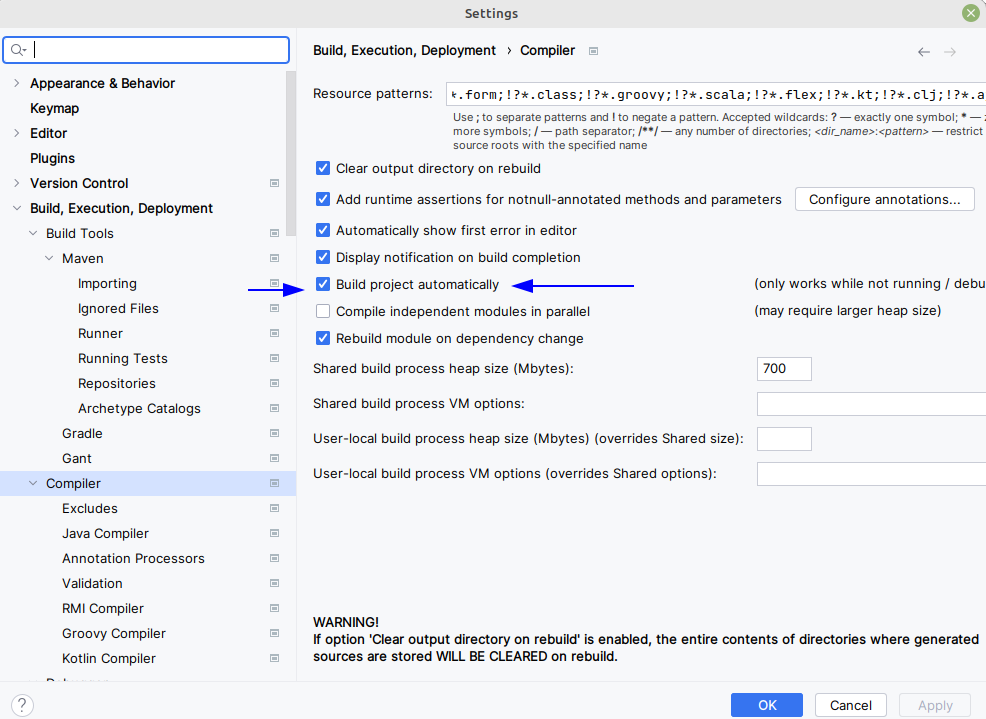
Task: Click the back navigation arrow
Action: (x=923, y=51)
